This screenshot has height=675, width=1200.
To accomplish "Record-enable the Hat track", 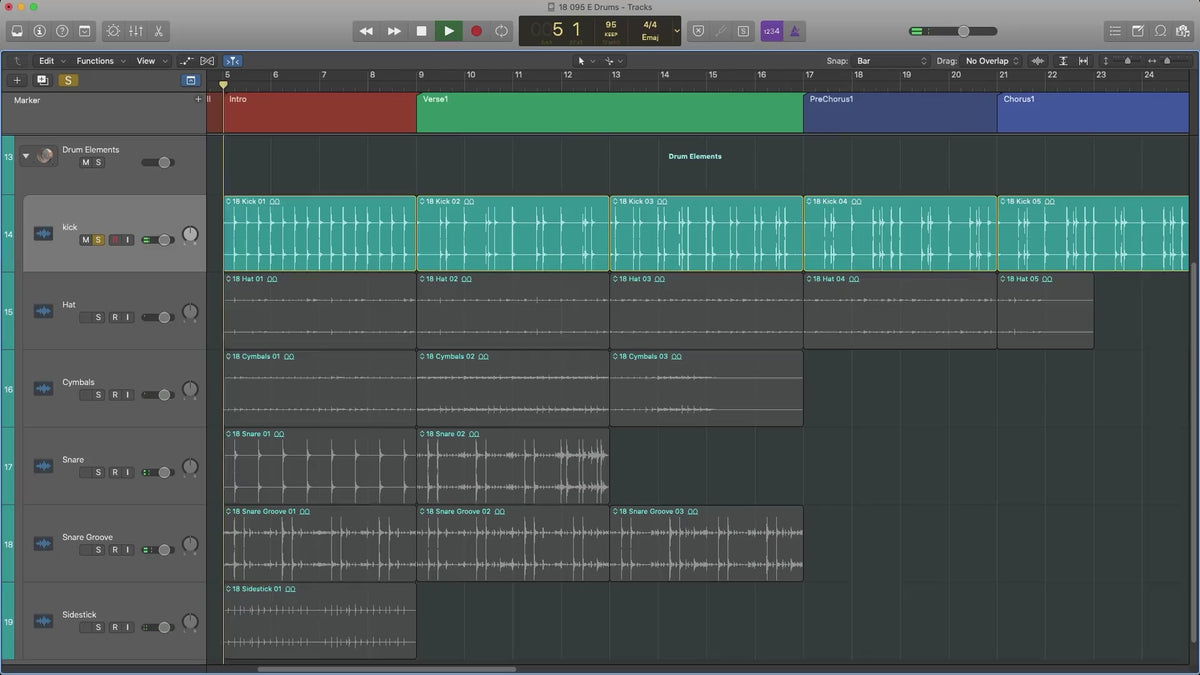I will [114, 318].
